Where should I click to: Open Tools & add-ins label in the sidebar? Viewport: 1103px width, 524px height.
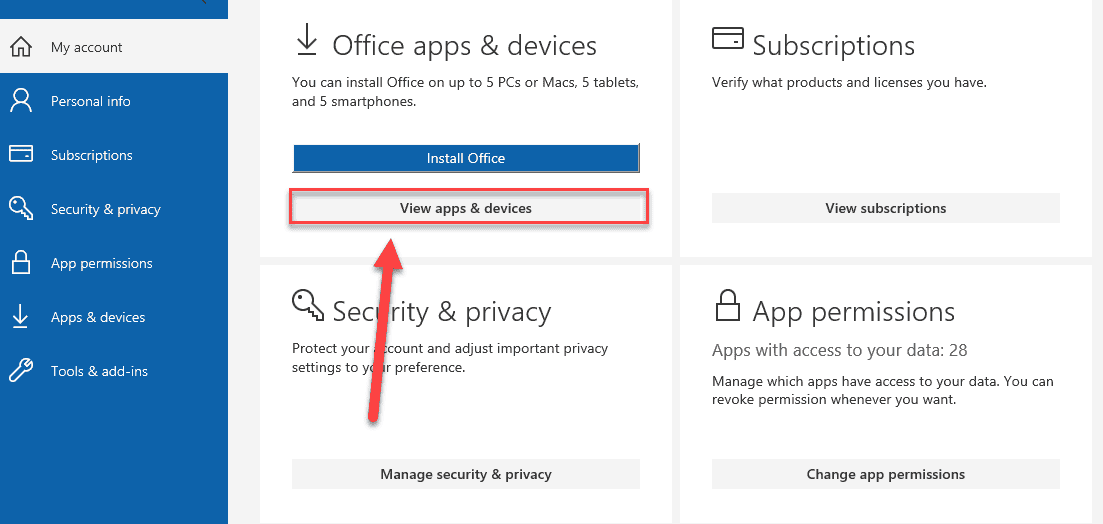coord(99,371)
